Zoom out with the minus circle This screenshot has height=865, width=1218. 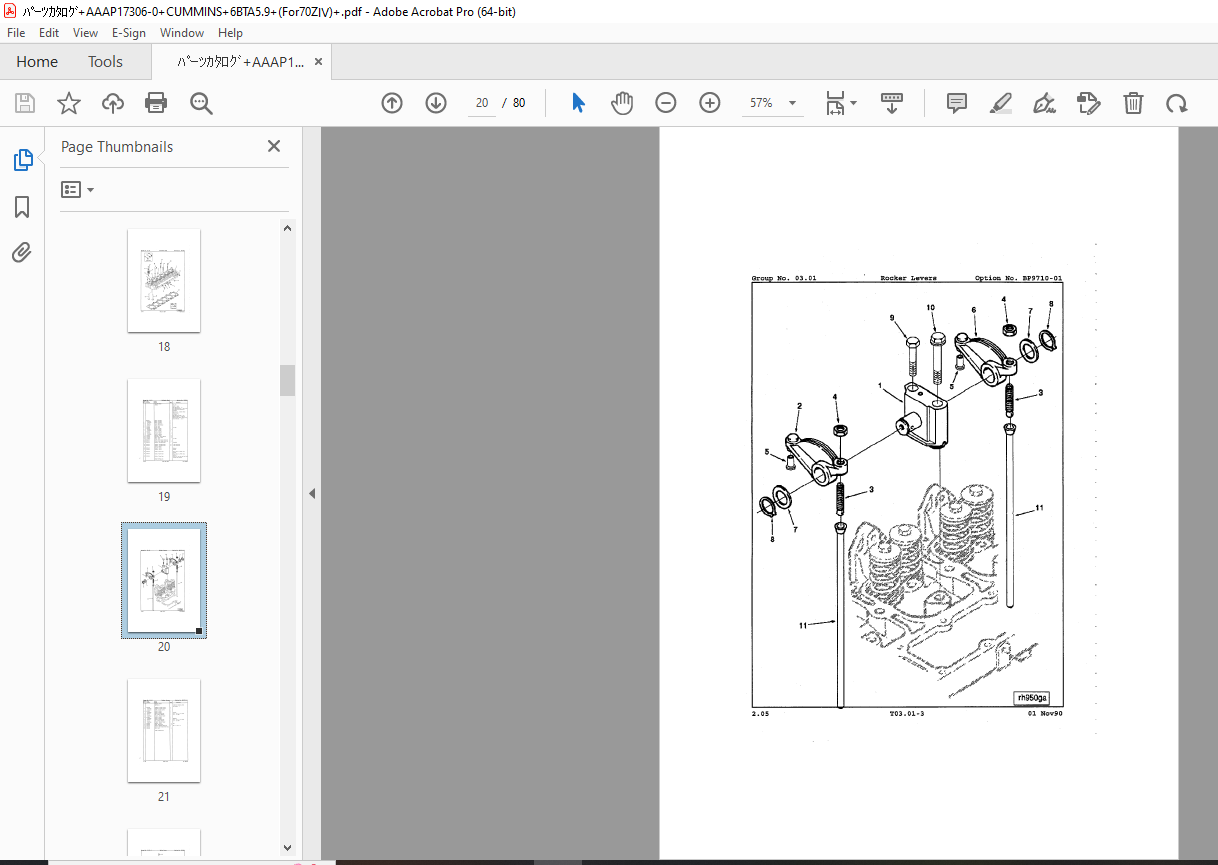point(666,103)
